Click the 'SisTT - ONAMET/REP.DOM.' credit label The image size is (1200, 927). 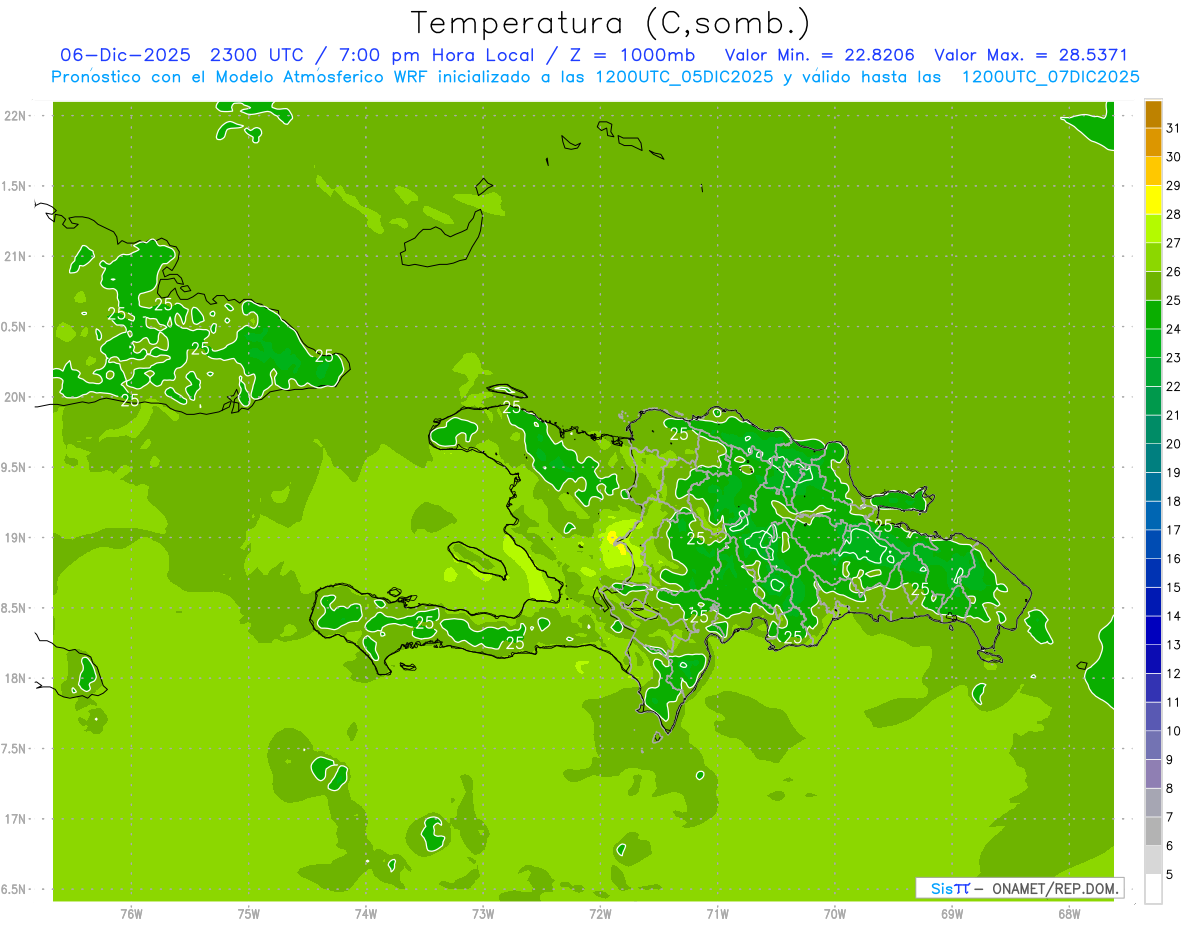click(x=1019, y=888)
